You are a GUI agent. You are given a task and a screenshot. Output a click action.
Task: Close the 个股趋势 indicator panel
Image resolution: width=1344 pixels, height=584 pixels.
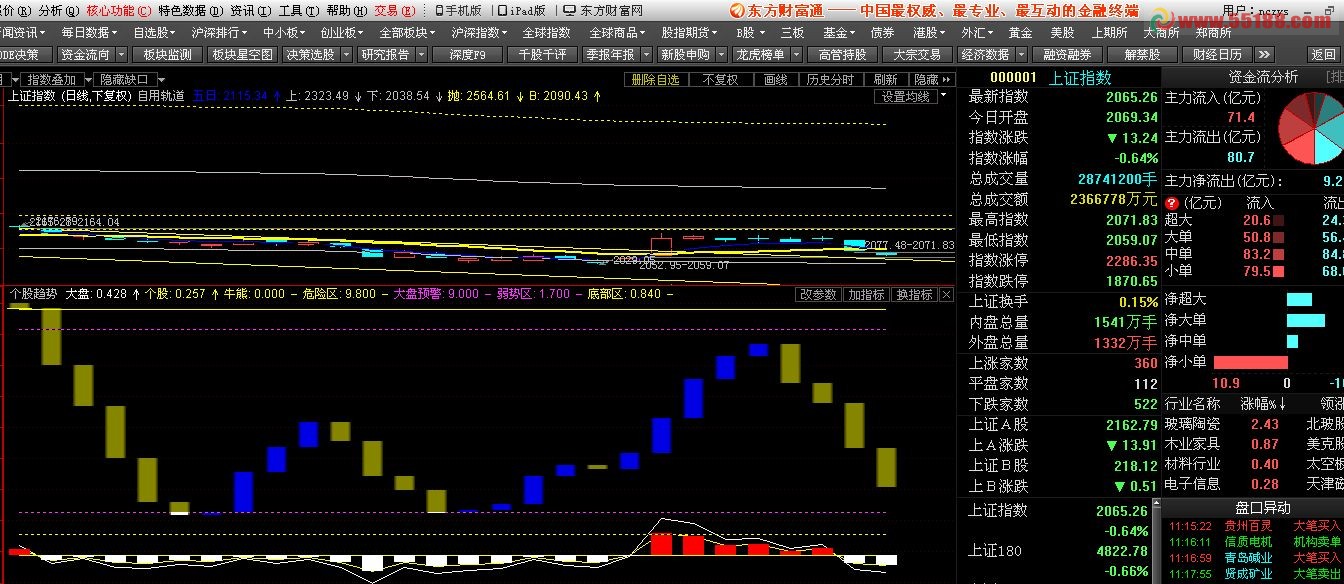pyautogui.click(x=947, y=295)
